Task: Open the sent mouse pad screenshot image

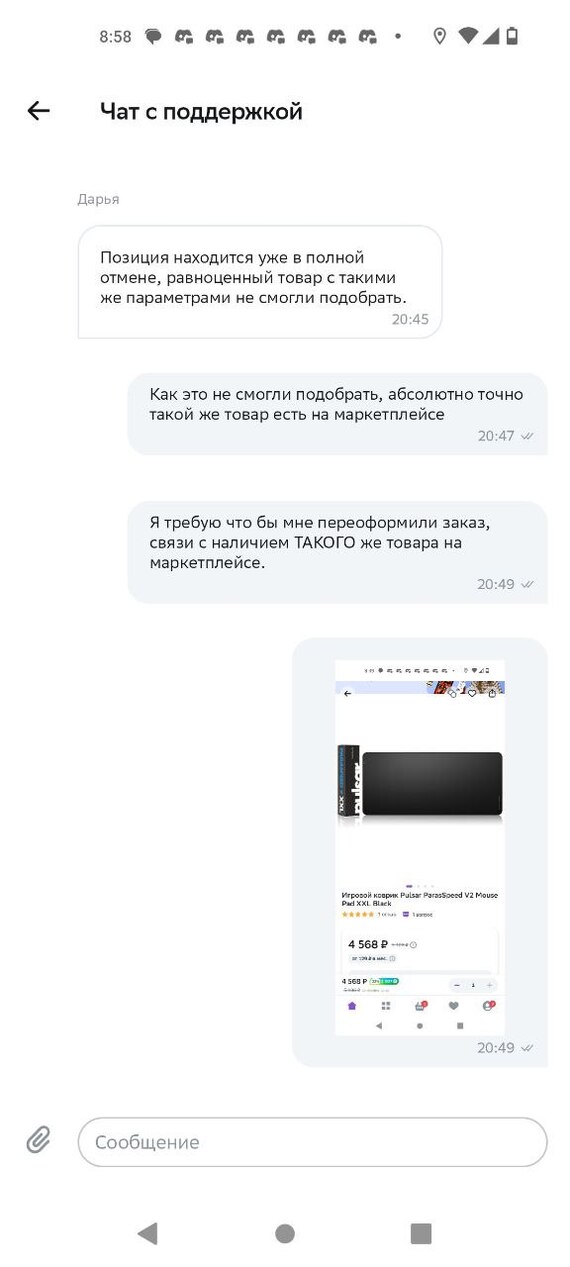Action: point(419,847)
